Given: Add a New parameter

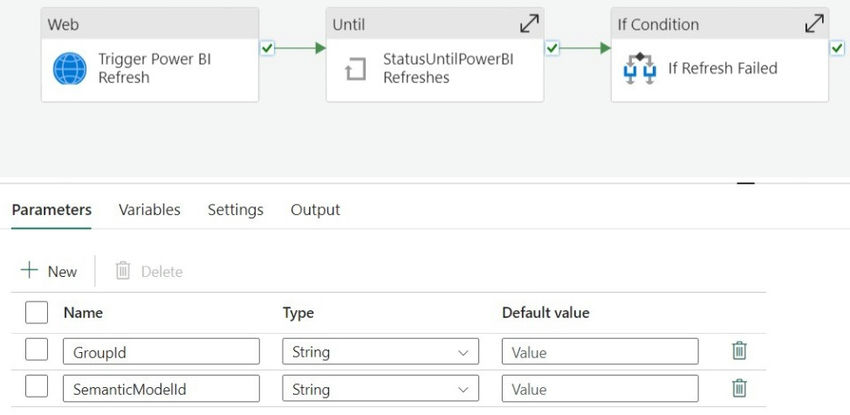Looking at the screenshot, I should 49,271.
